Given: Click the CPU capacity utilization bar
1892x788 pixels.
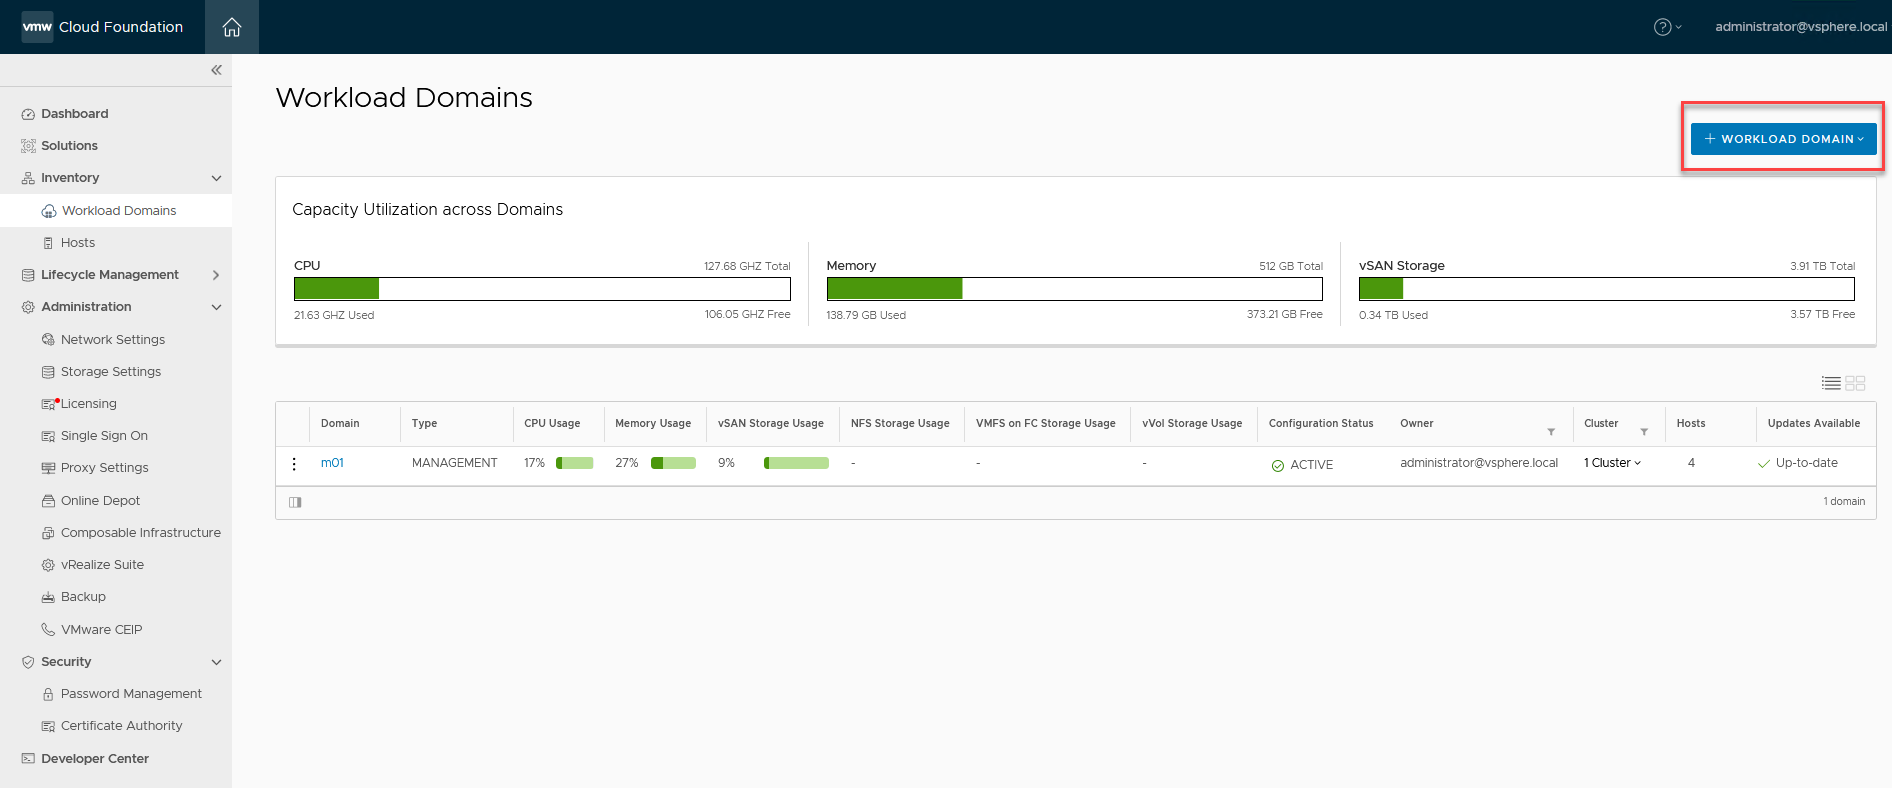Looking at the screenshot, I should 542,289.
